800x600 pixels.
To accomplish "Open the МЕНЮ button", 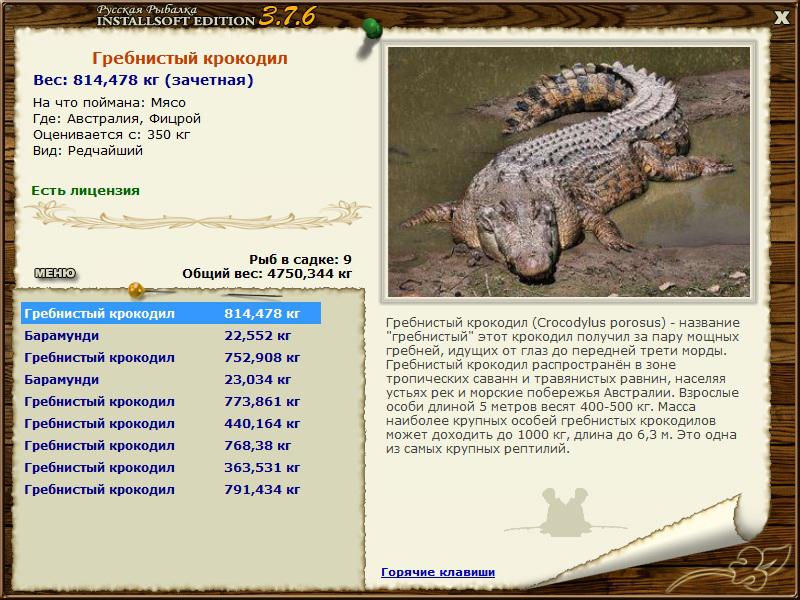I will click(x=55, y=273).
